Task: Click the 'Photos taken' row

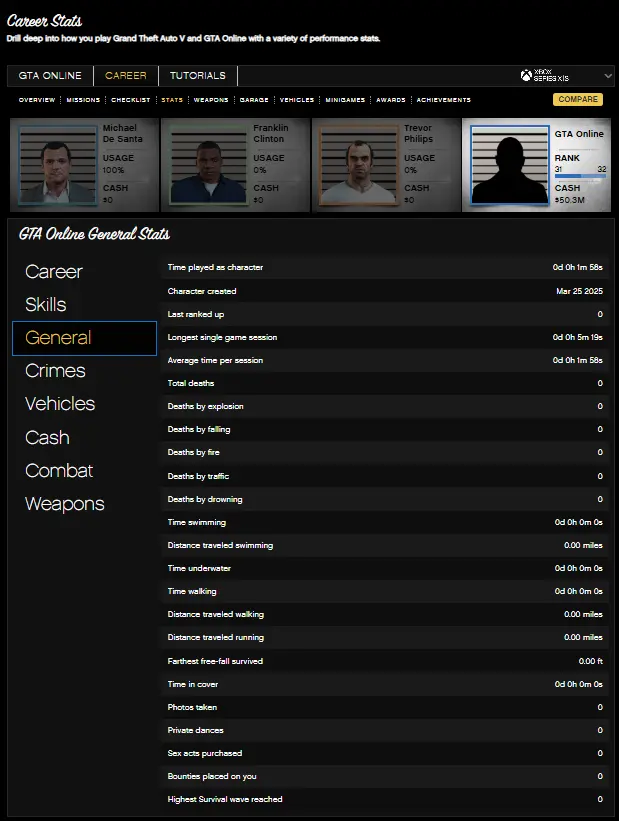Action: [x=385, y=707]
